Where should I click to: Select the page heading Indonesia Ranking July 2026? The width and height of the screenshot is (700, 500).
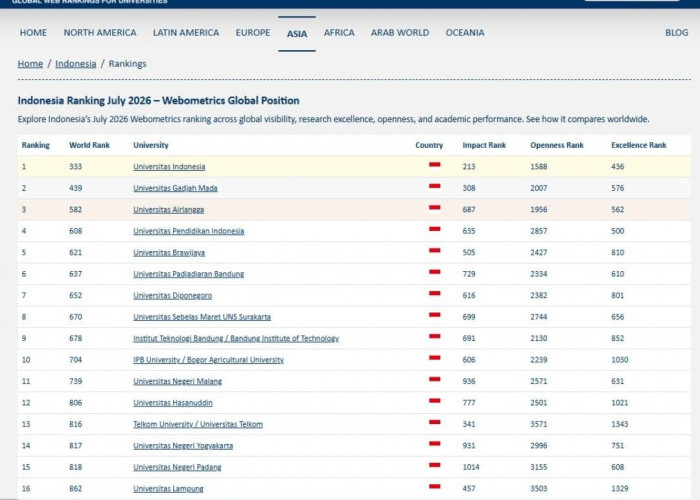click(x=158, y=100)
